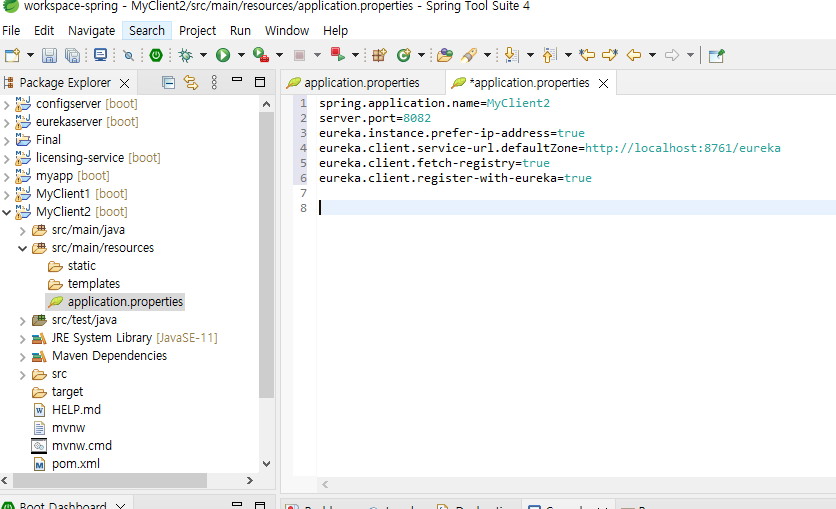Select the pom.xml file

tap(76, 464)
